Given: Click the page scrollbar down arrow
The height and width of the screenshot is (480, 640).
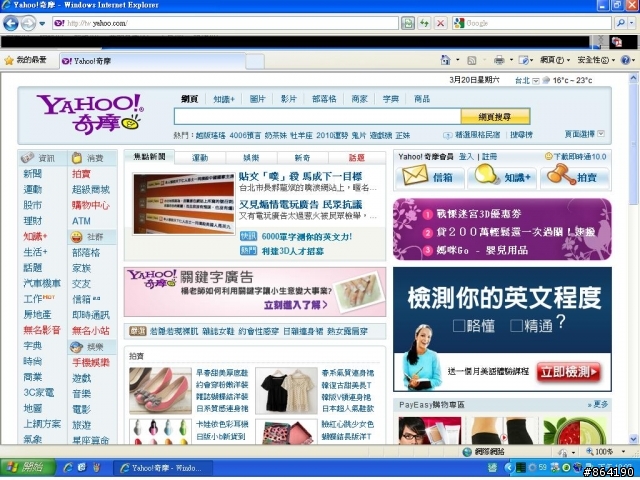Looking at the screenshot, I should (633, 439).
